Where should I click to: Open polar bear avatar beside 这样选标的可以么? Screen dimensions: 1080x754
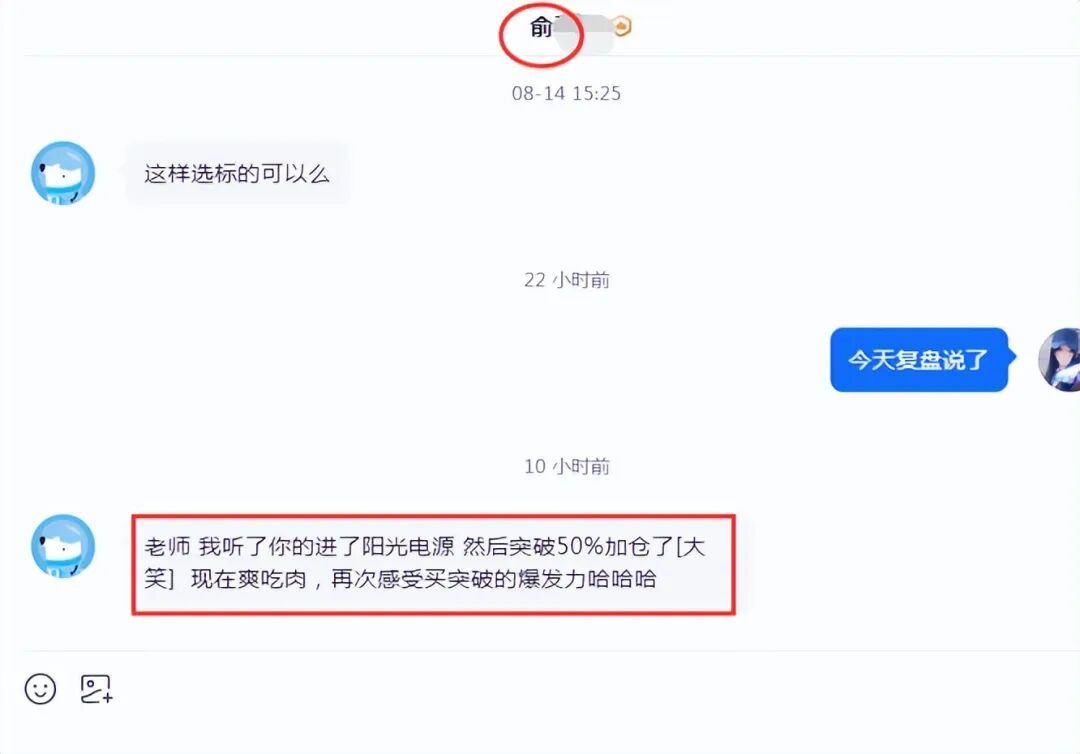tap(63, 173)
